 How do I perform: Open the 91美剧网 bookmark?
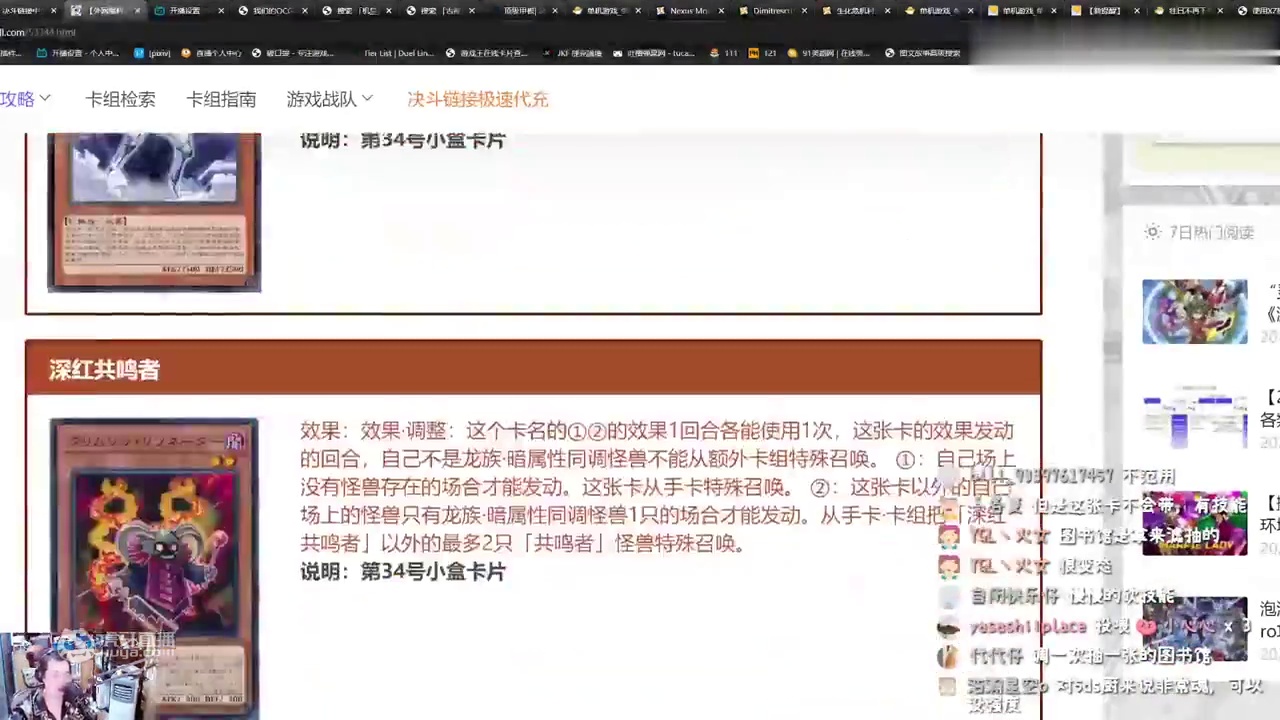coord(826,53)
